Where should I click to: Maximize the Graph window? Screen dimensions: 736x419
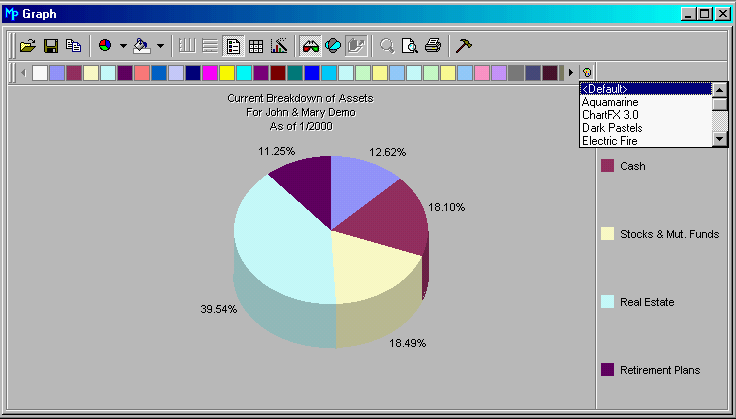(705, 14)
